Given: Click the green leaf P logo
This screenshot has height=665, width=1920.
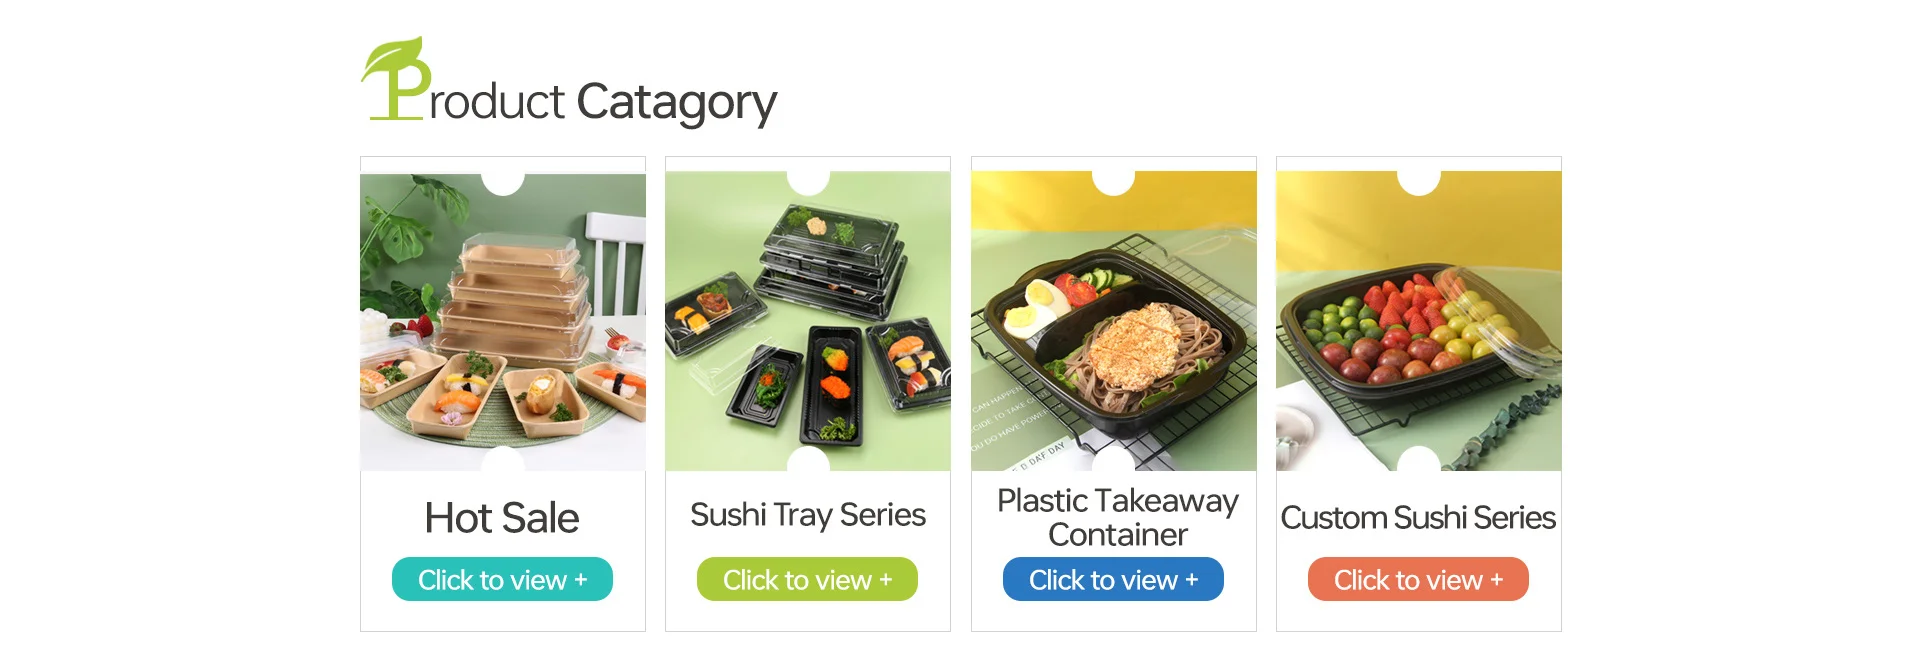Looking at the screenshot, I should coord(397,79).
